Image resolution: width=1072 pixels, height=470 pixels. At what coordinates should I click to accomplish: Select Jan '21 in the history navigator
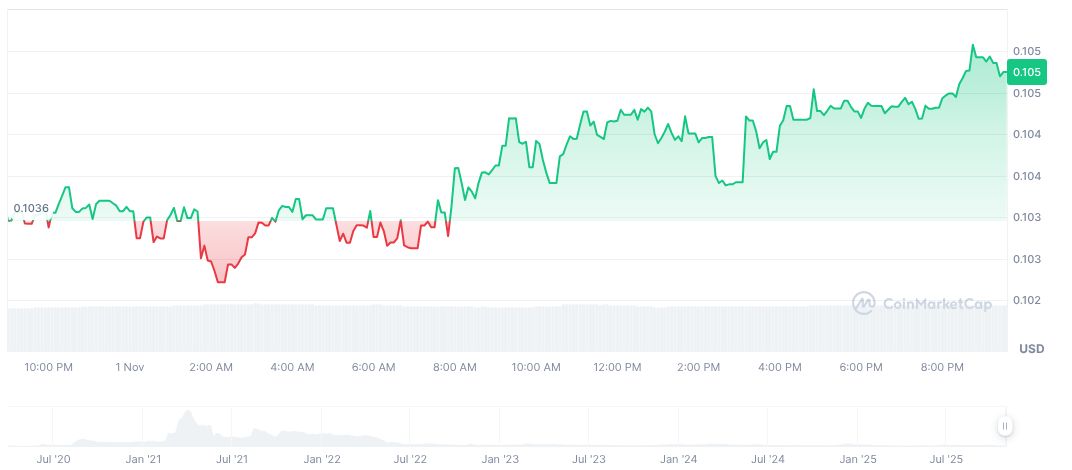point(144,459)
